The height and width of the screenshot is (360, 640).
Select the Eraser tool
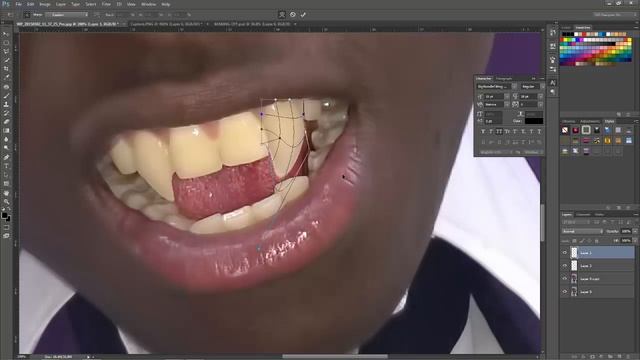6,122
